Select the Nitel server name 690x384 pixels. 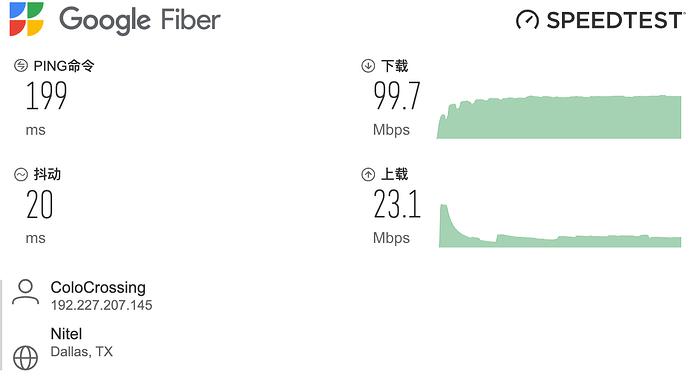[66, 334]
